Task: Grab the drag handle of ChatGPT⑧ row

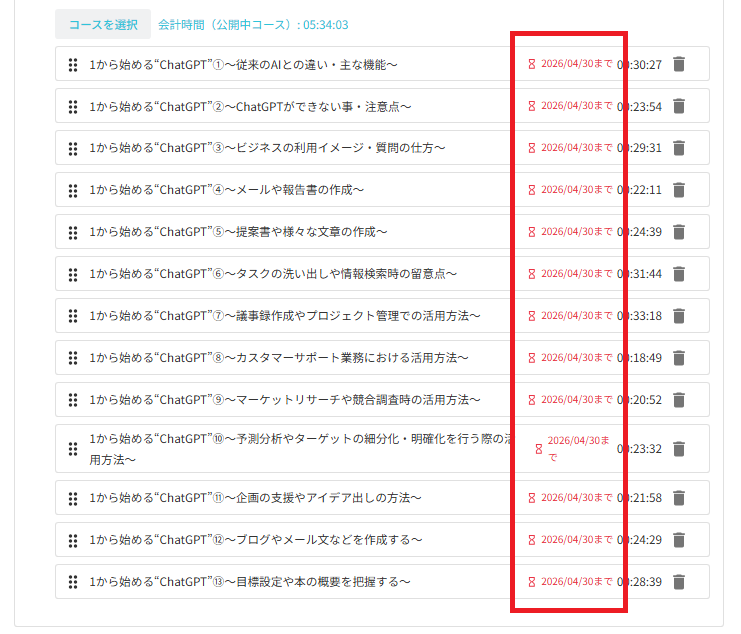Action: click(73, 358)
